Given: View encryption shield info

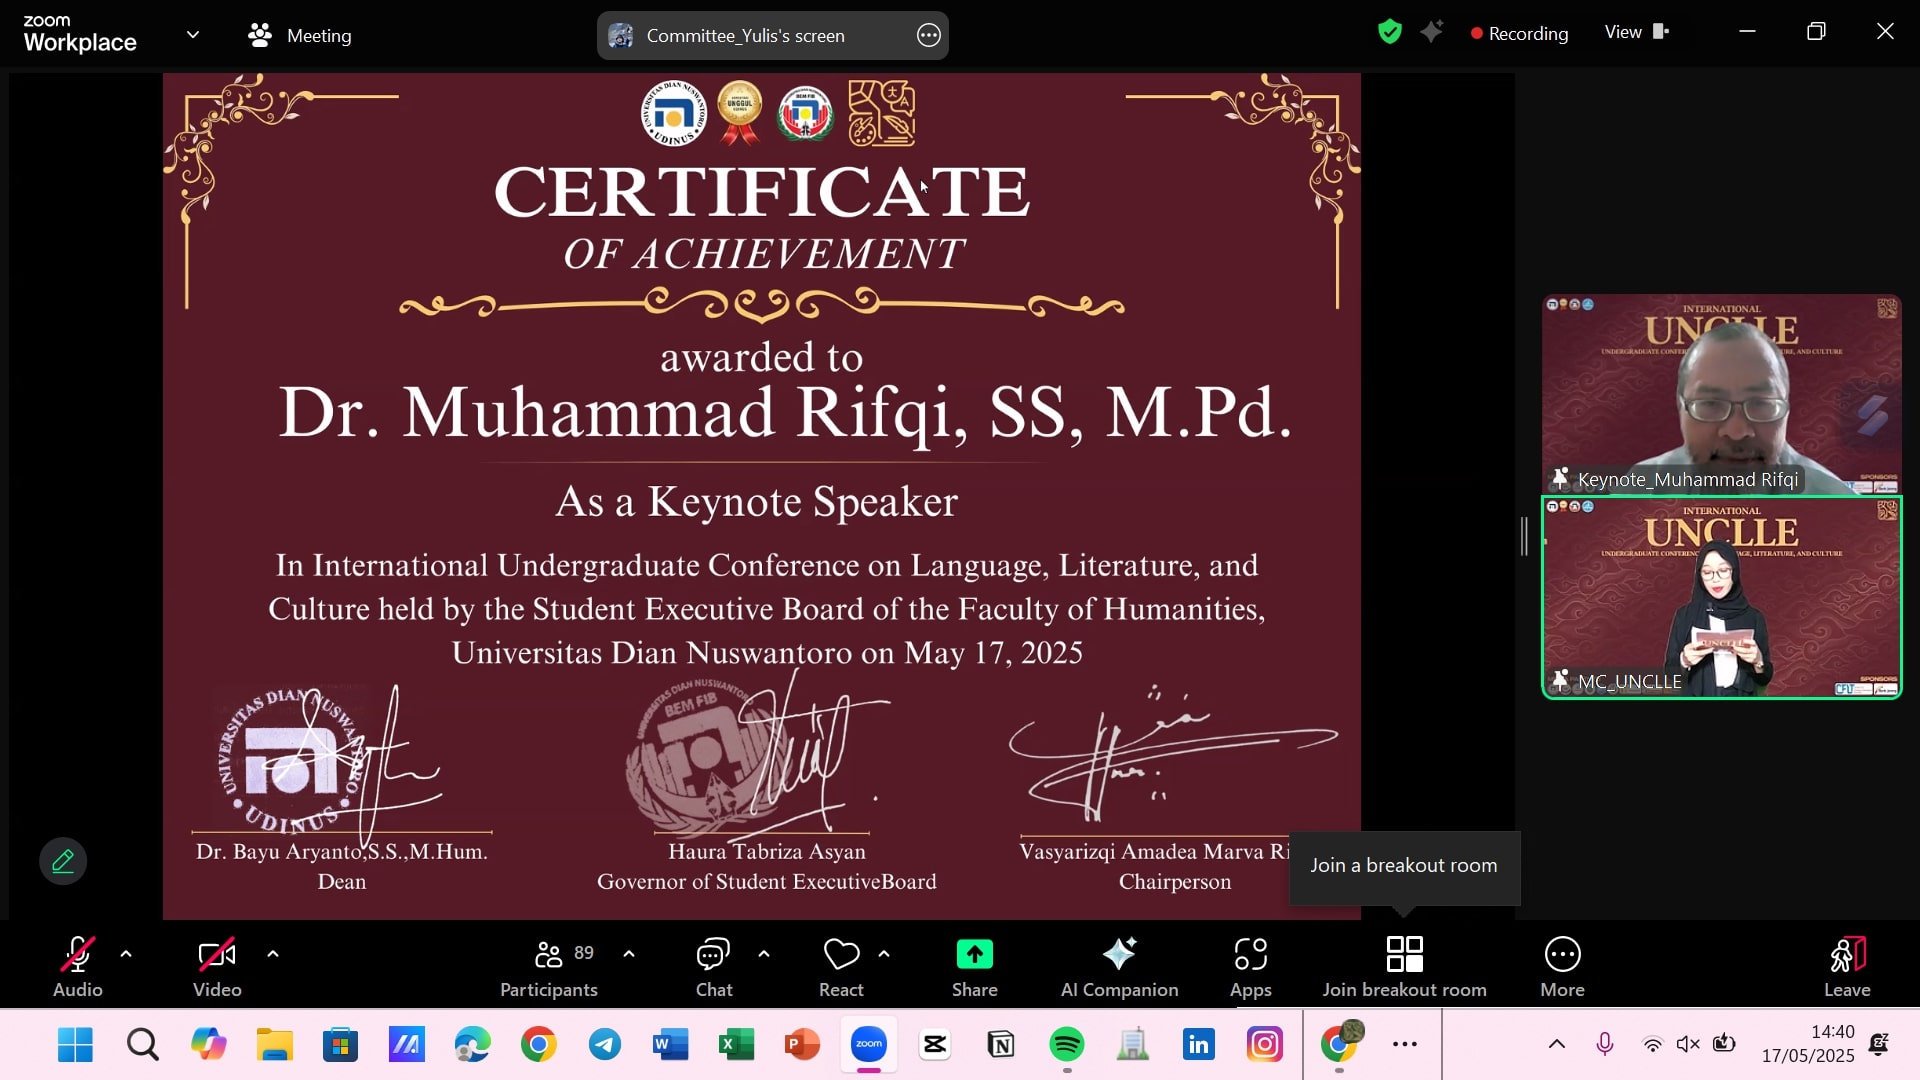Looking at the screenshot, I should point(1390,32).
